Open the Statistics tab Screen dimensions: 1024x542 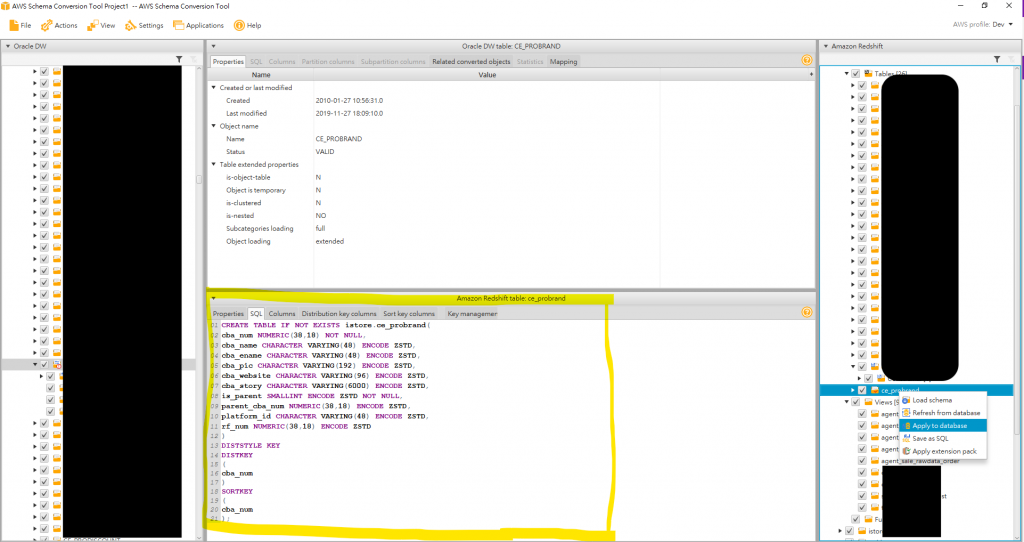pyautogui.click(x=530, y=61)
